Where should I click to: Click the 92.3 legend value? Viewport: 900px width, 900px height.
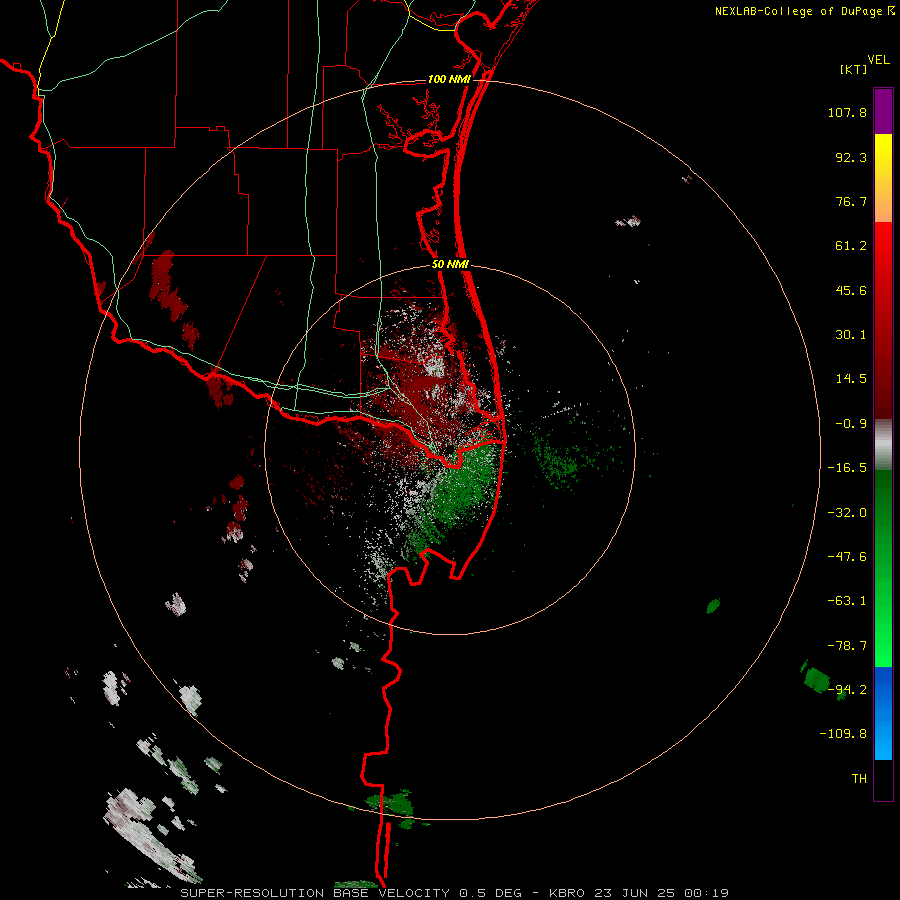click(x=851, y=157)
